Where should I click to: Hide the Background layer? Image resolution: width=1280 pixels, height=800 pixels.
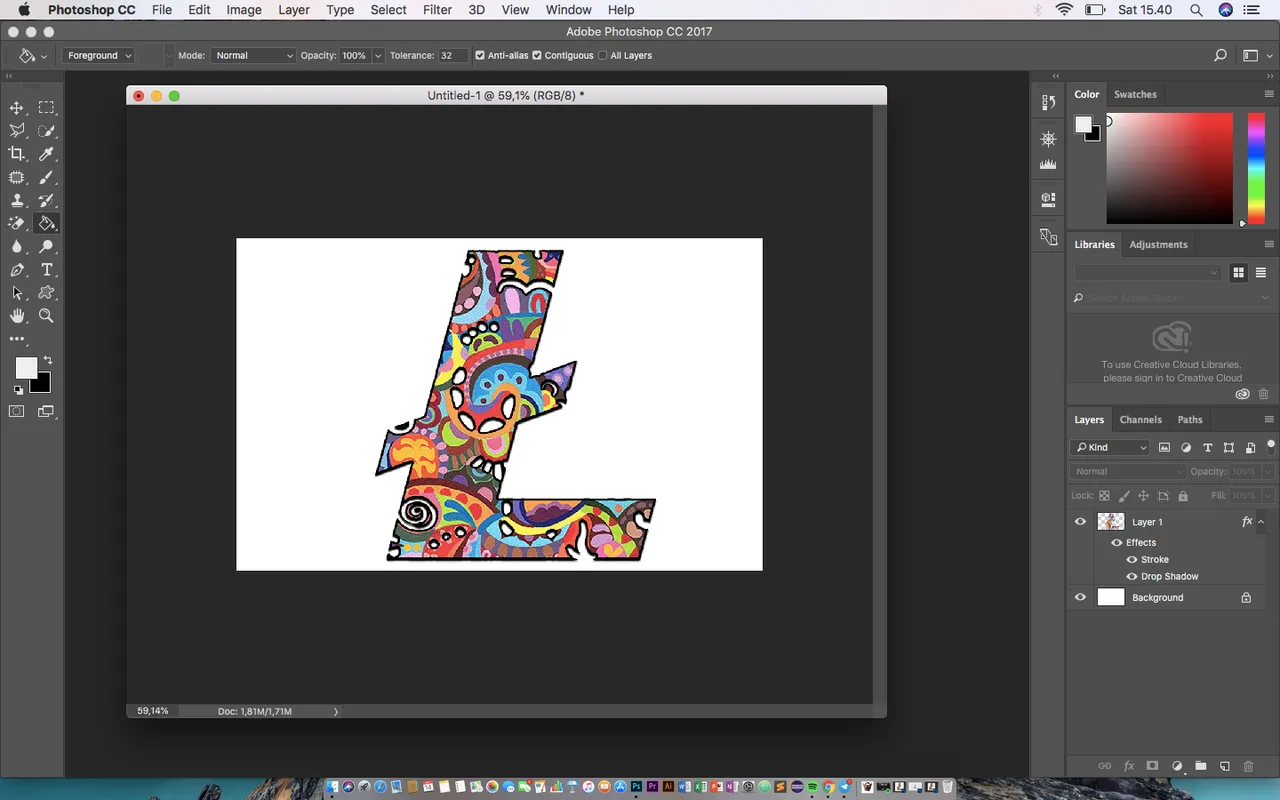[x=1080, y=598]
